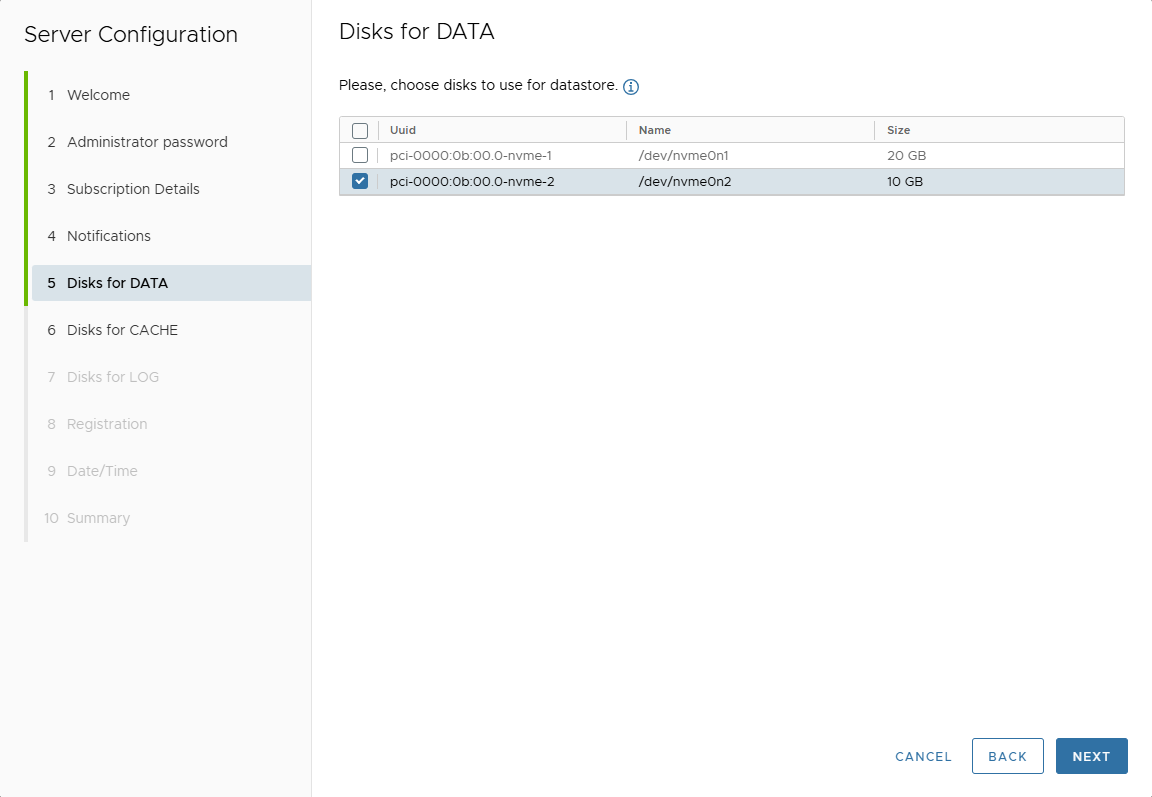Click the Size column header
The height and width of the screenshot is (797, 1152).
coord(901,130)
